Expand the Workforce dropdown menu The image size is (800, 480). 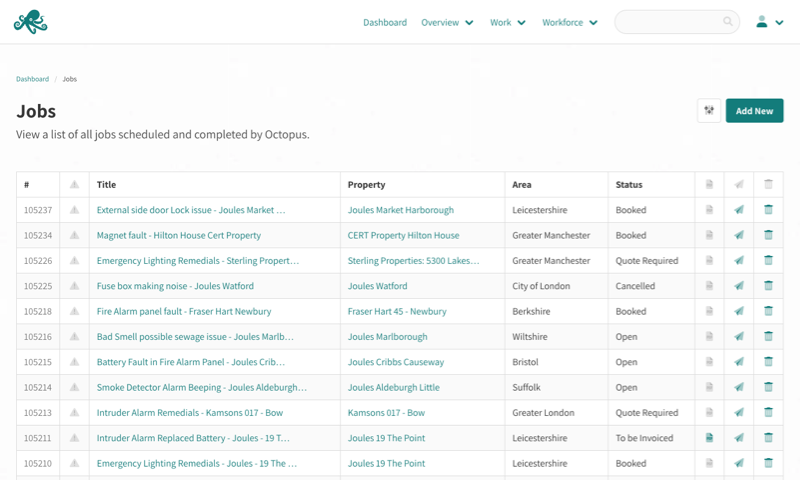pyautogui.click(x=569, y=22)
